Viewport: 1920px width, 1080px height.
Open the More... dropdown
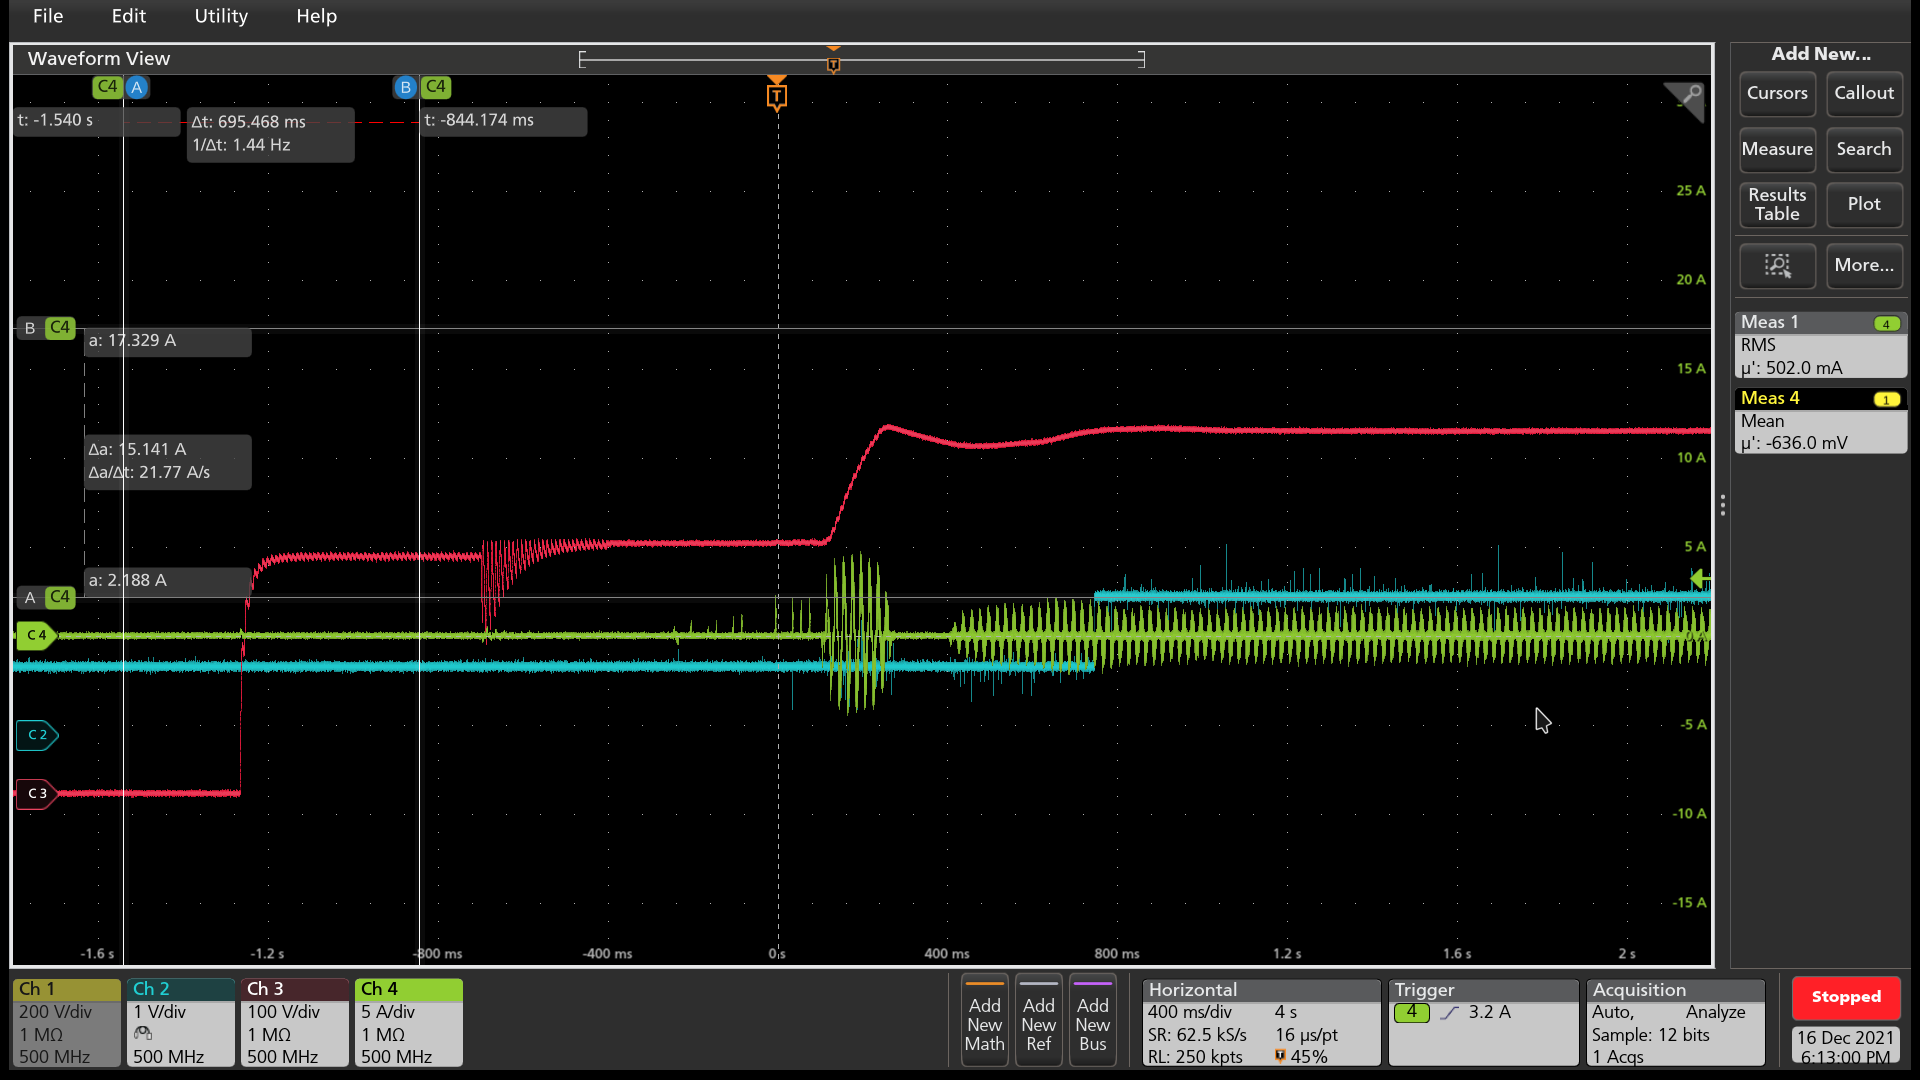1864,265
